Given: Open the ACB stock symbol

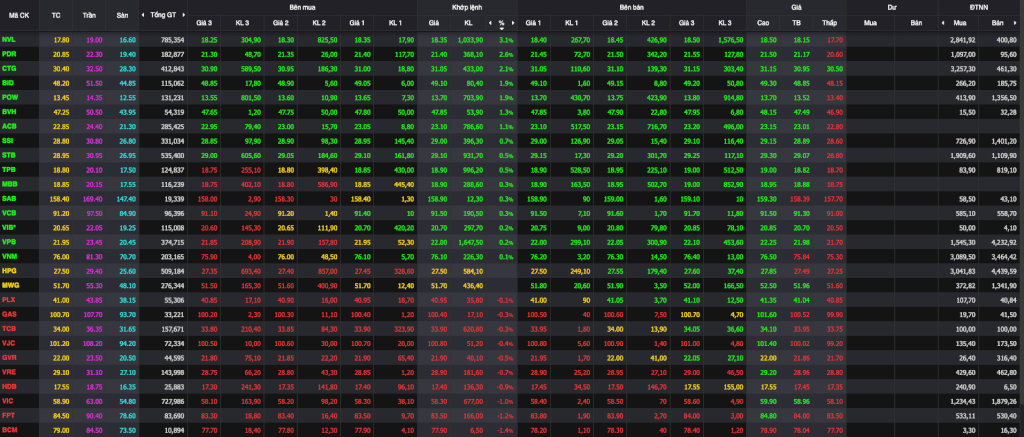Looking at the screenshot, I should [x=9, y=125].
